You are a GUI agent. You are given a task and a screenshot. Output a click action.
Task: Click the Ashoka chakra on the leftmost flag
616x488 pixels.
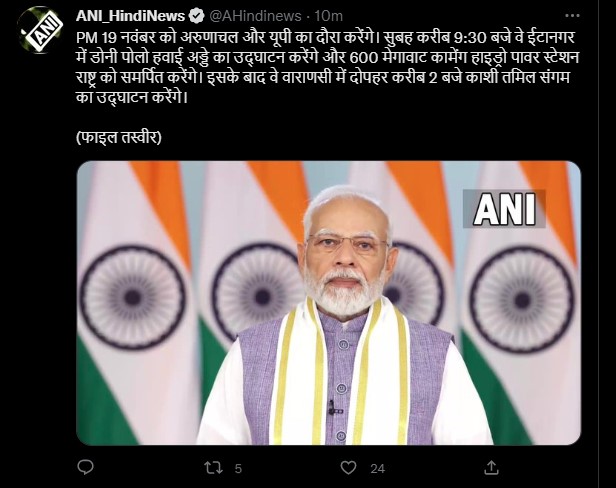click(x=132, y=297)
